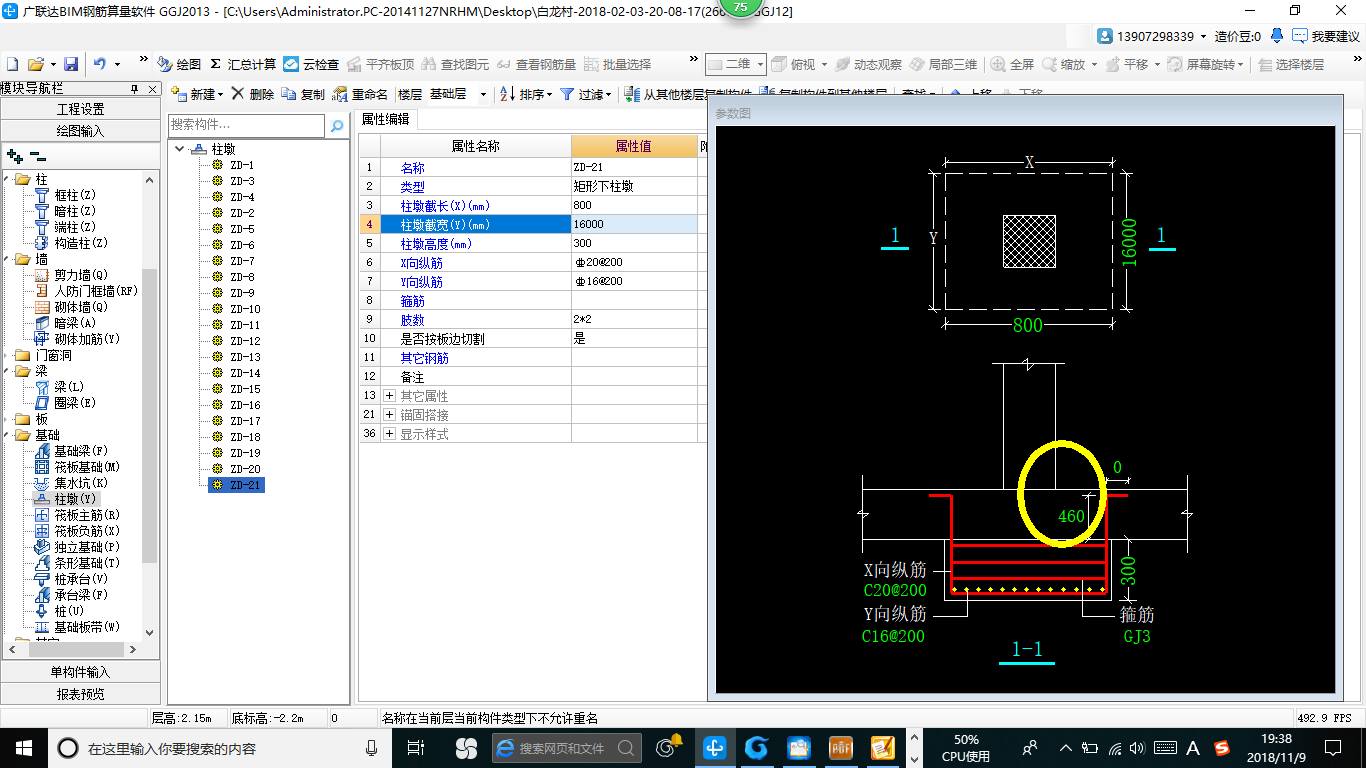Switch to 属性编辑 tab
Viewport: 1366px width, 768px height.
coord(385,119)
